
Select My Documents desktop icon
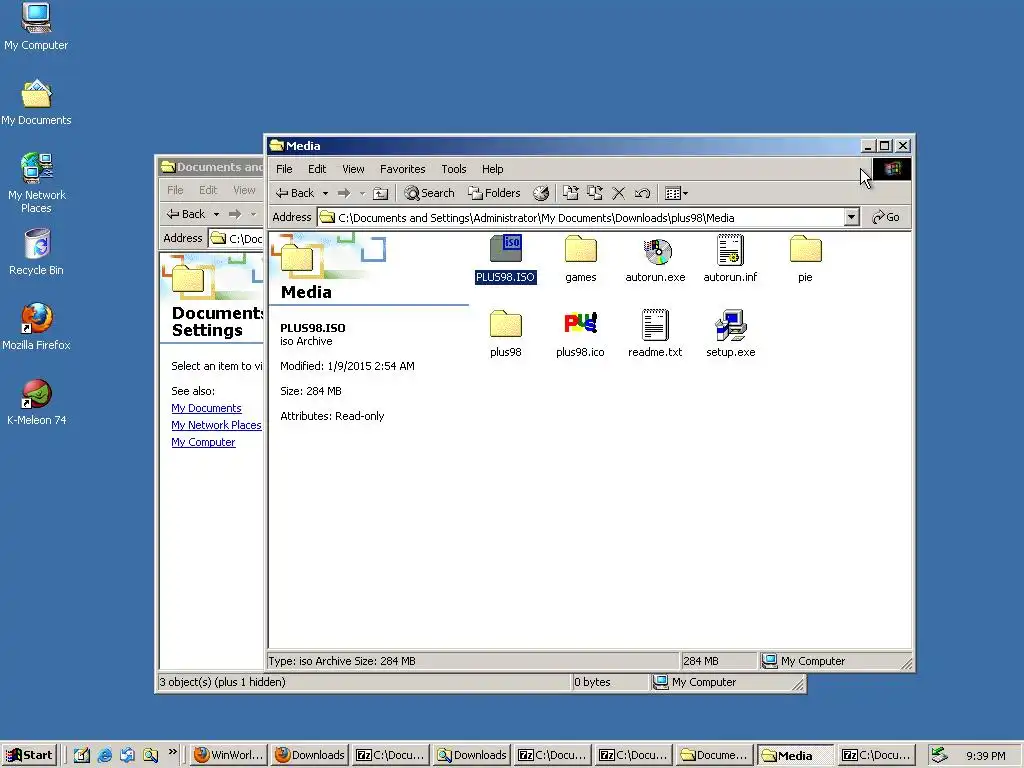click(36, 103)
